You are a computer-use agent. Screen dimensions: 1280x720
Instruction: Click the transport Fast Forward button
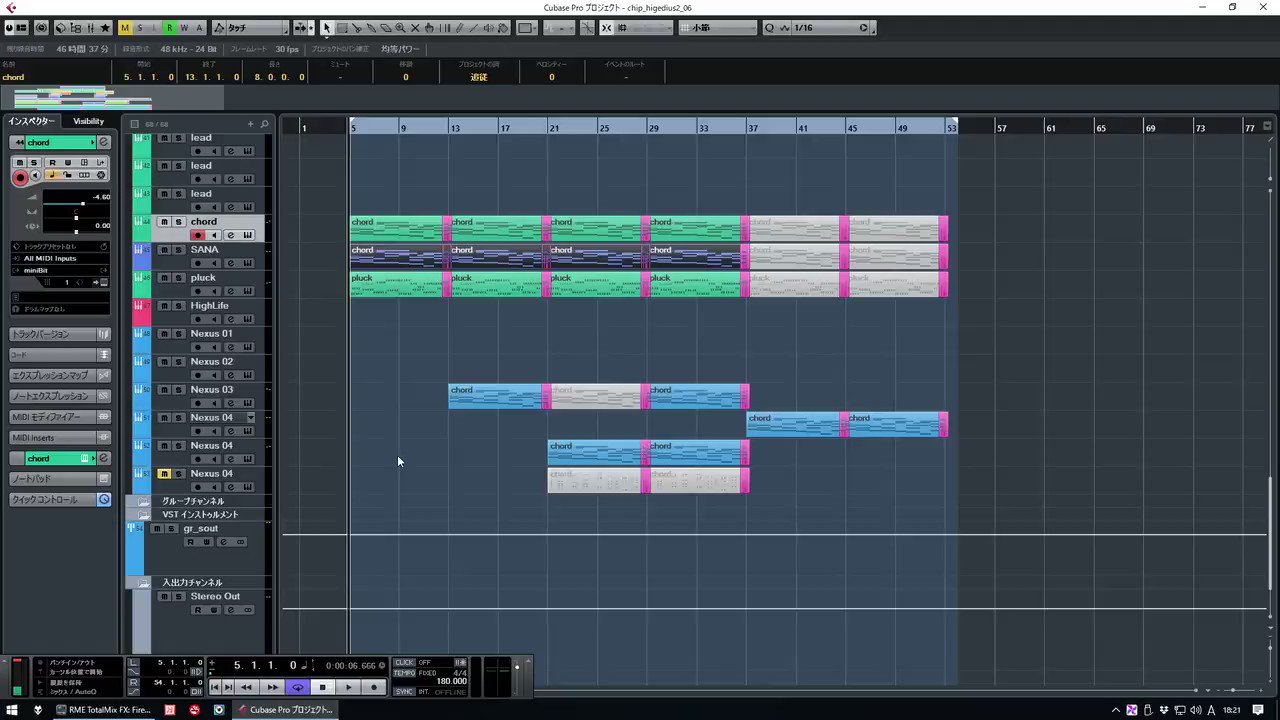pyautogui.click(x=272, y=687)
